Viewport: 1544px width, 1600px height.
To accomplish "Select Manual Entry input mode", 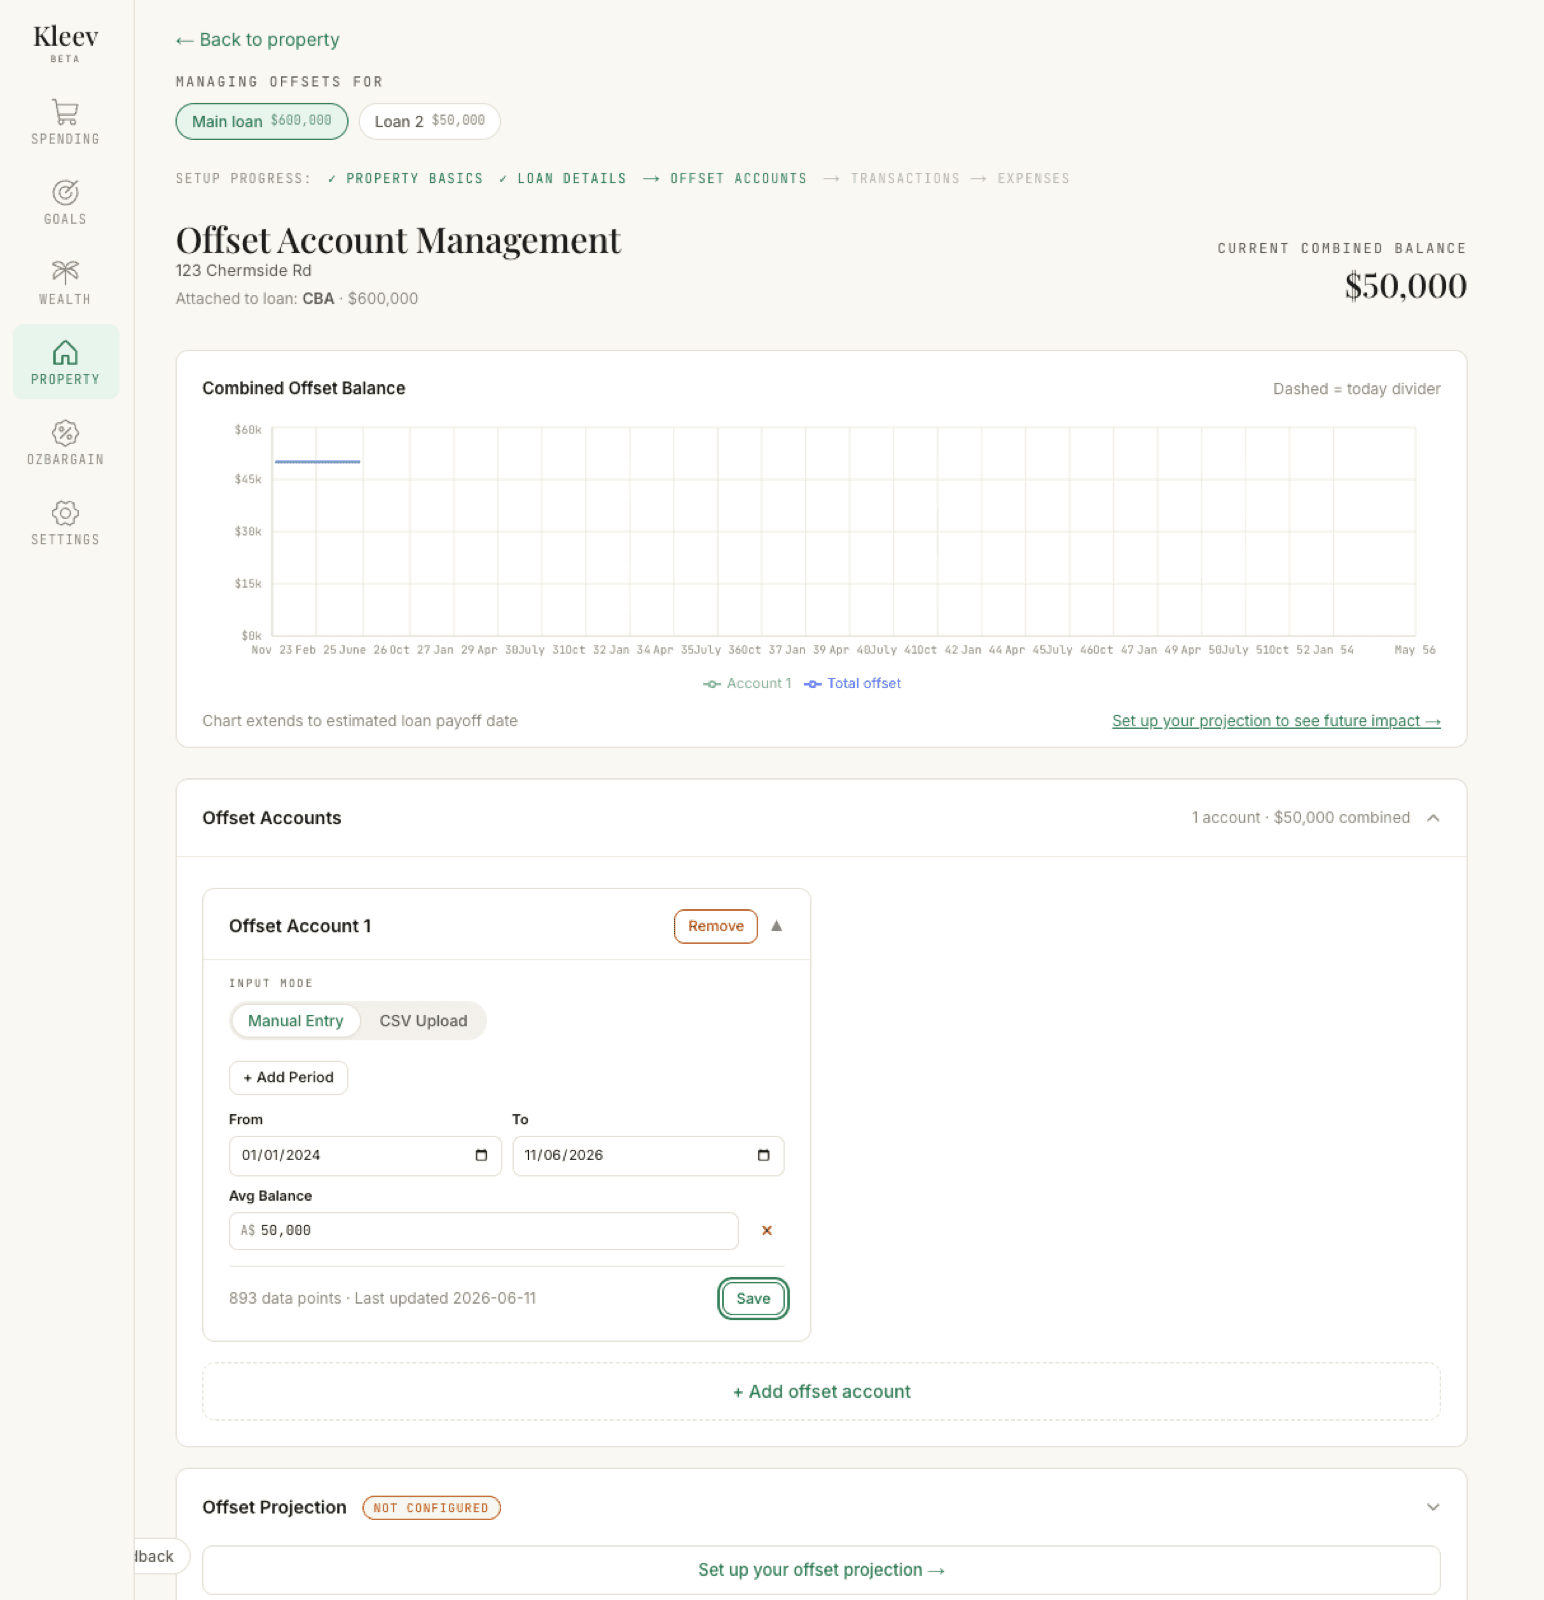I will coord(295,1021).
